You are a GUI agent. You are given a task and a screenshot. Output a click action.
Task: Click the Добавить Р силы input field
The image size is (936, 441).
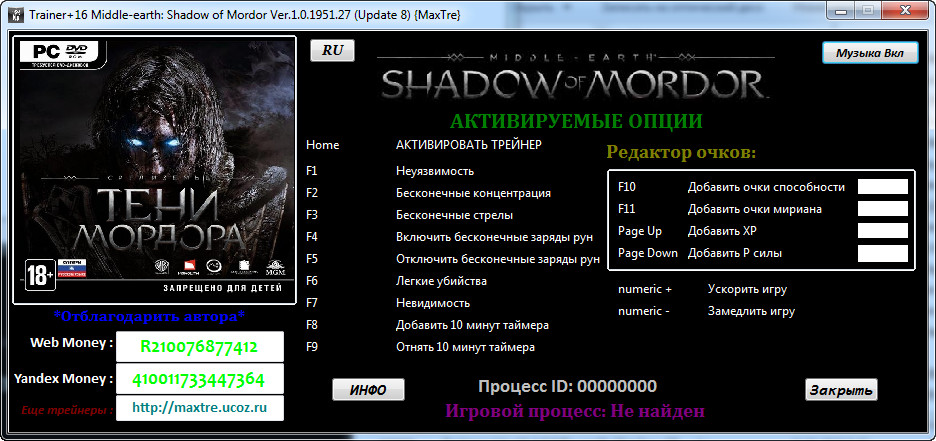tap(883, 253)
